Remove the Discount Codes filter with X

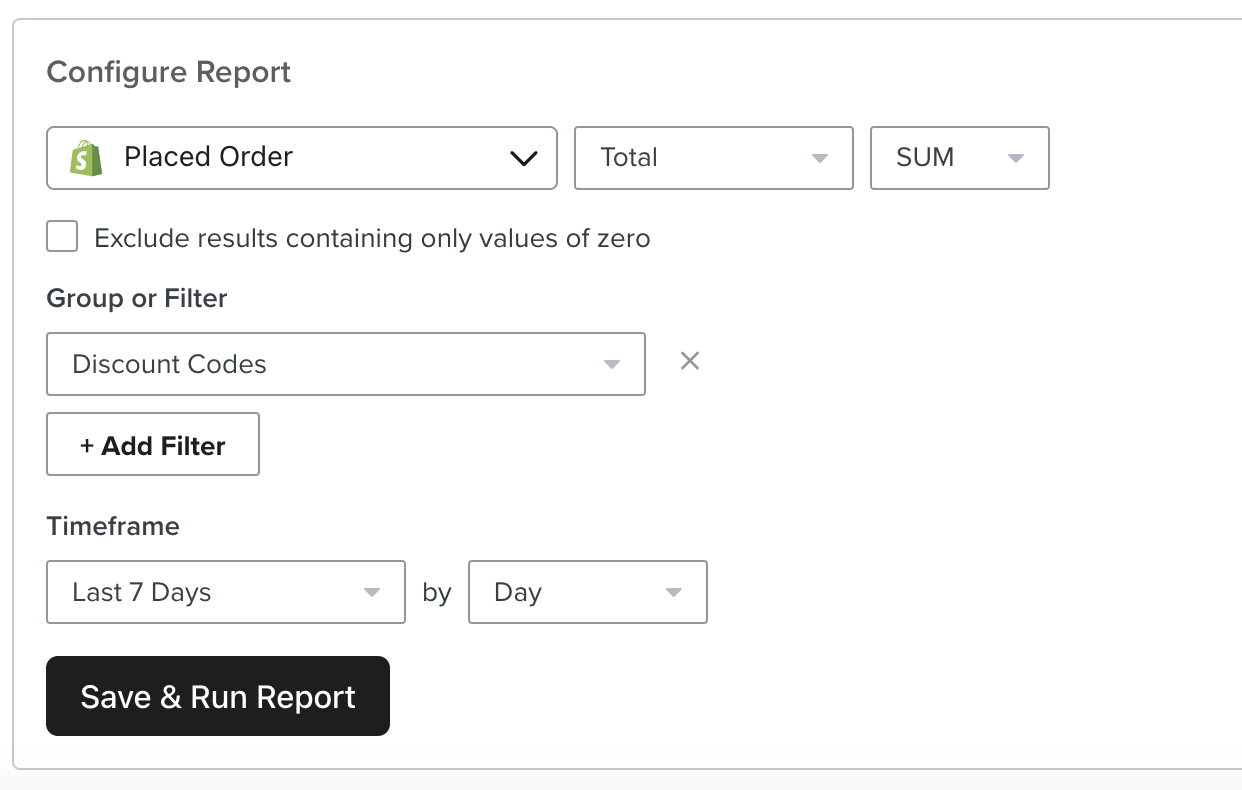690,361
